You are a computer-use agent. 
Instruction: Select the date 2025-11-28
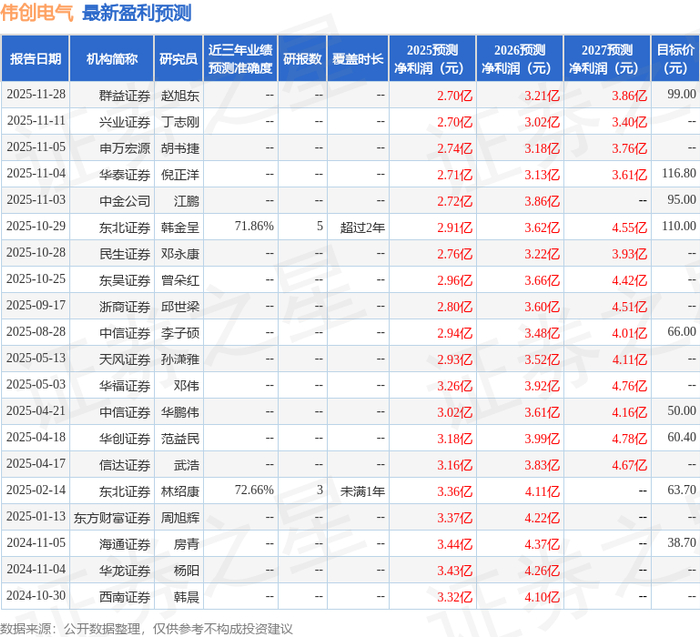click(x=36, y=95)
